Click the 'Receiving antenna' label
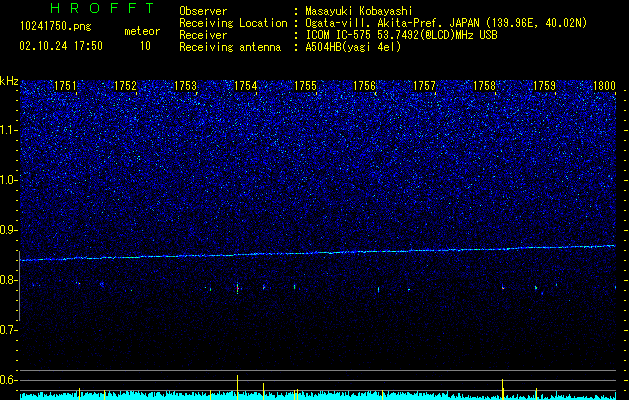Screen dimensions: 629x400 (x=230, y=47)
